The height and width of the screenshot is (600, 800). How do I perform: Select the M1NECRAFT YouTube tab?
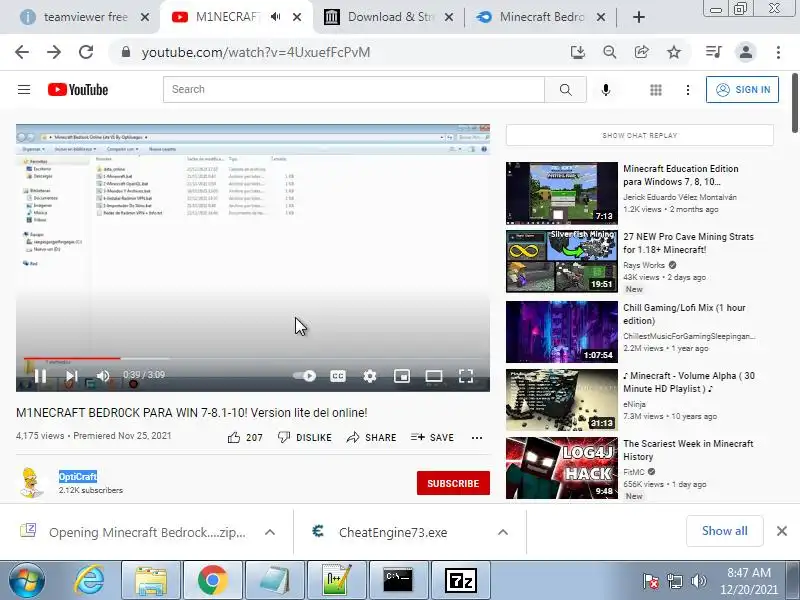pyautogui.click(x=228, y=17)
